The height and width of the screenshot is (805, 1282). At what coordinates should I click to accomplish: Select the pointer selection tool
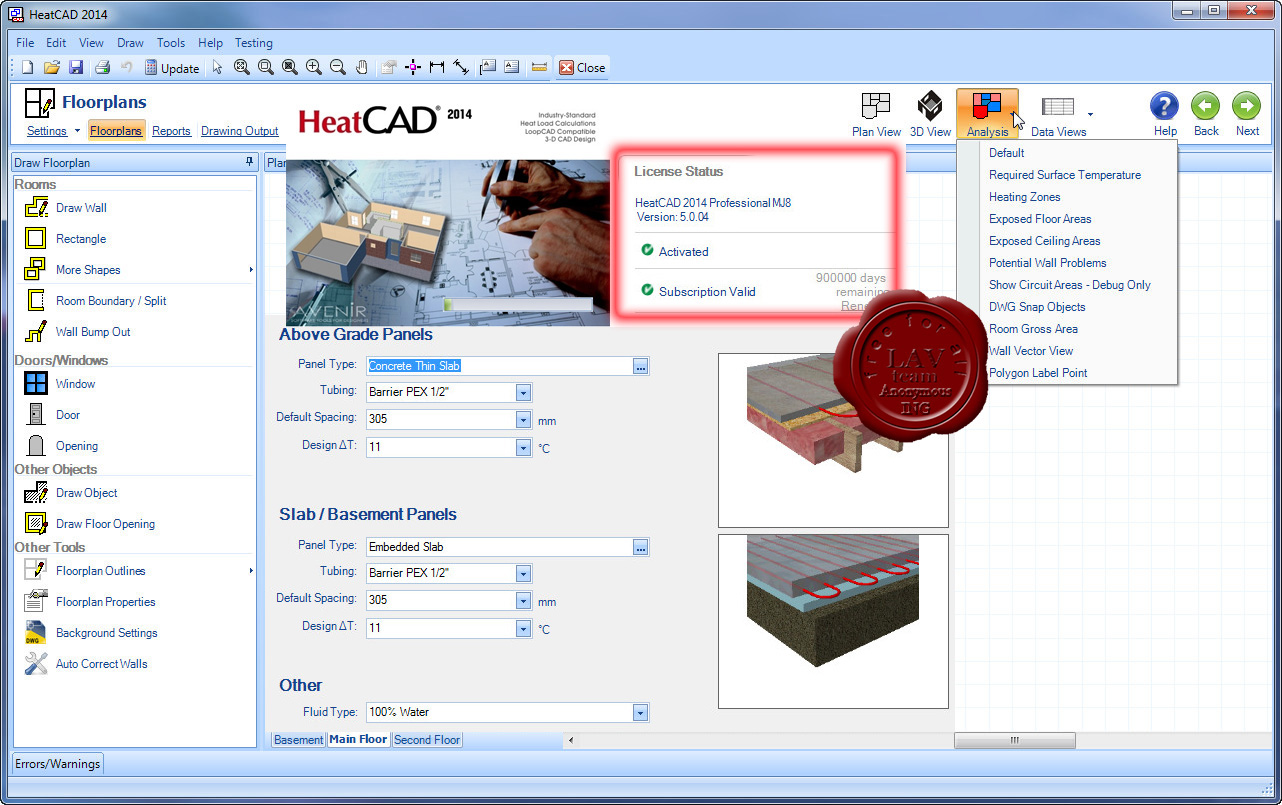click(x=217, y=68)
